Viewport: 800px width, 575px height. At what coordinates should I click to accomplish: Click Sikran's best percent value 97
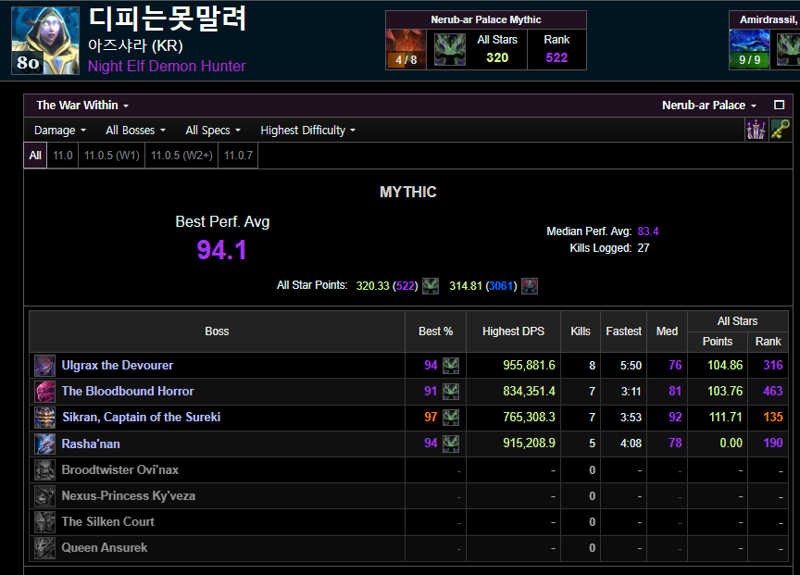coord(431,417)
